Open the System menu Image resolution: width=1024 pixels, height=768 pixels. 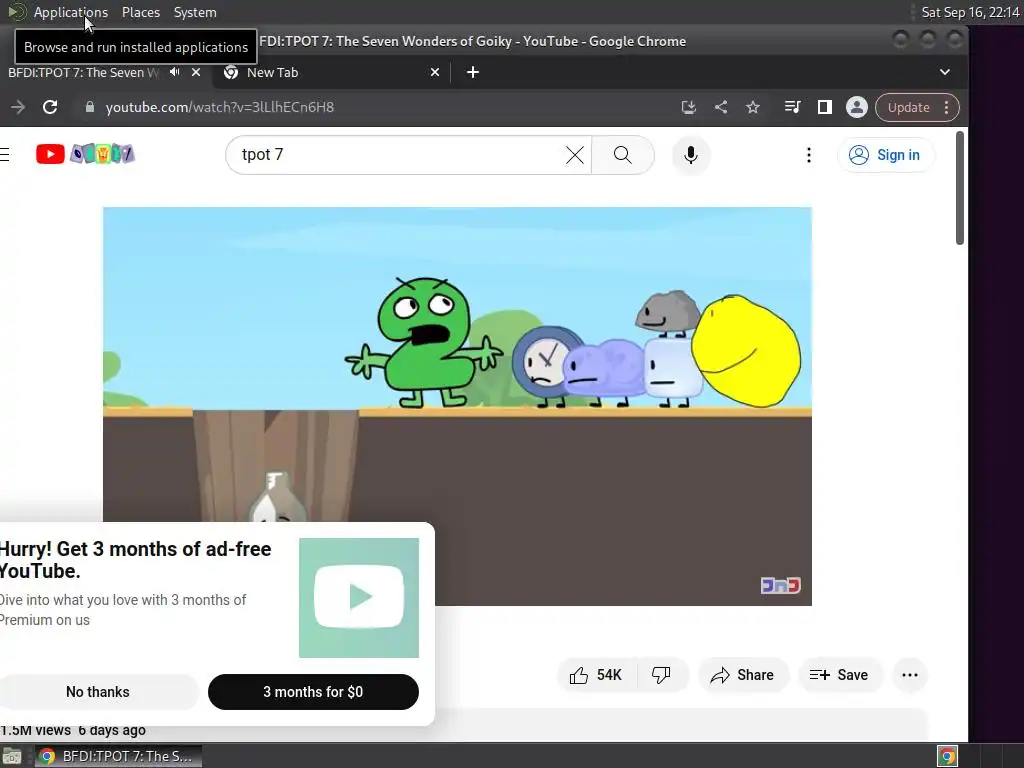click(x=195, y=12)
